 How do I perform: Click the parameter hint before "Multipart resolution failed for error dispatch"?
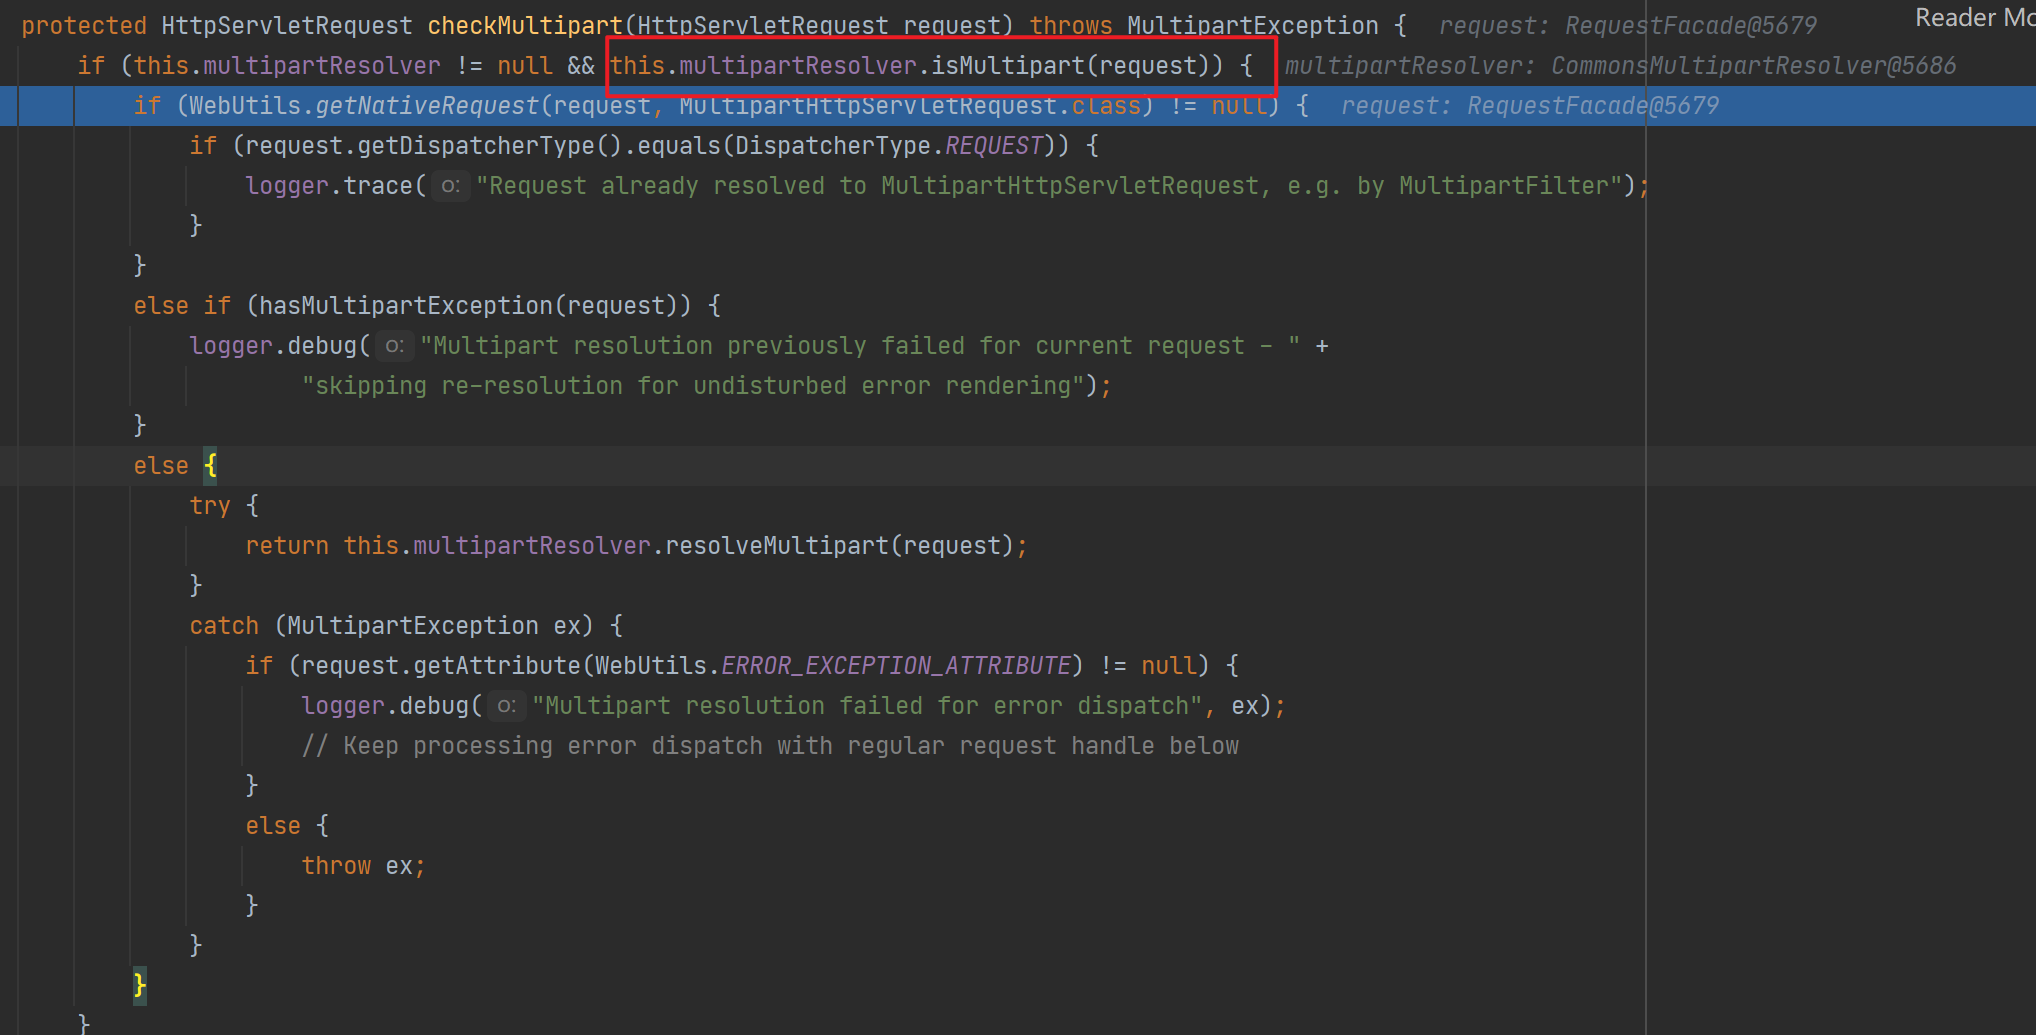[506, 706]
